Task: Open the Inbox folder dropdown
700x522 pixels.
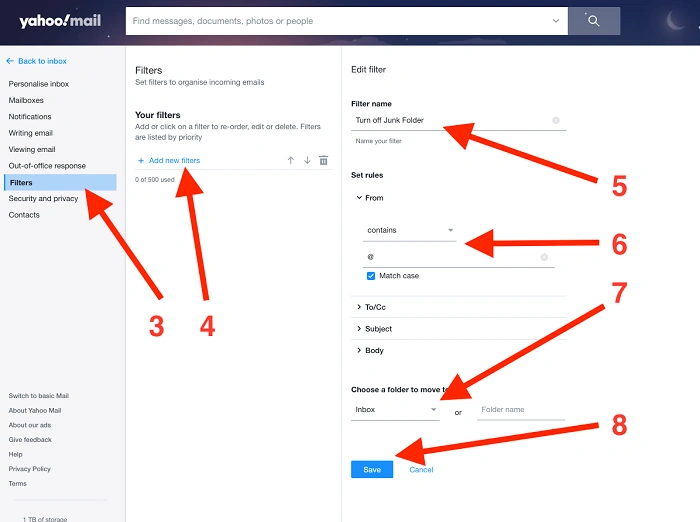Action: (x=395, y=409)
